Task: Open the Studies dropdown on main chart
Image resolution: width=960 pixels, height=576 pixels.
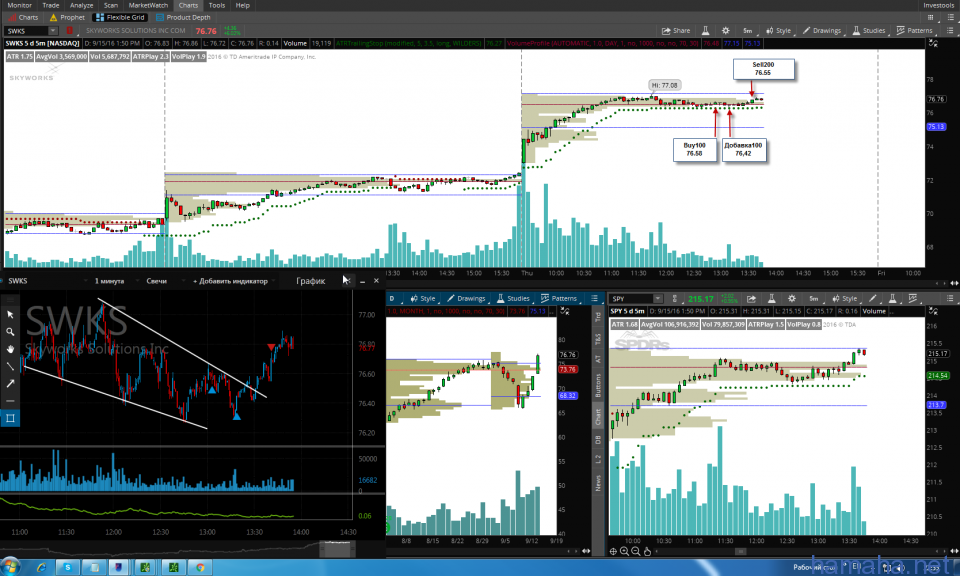Action: tap(869, 31)
